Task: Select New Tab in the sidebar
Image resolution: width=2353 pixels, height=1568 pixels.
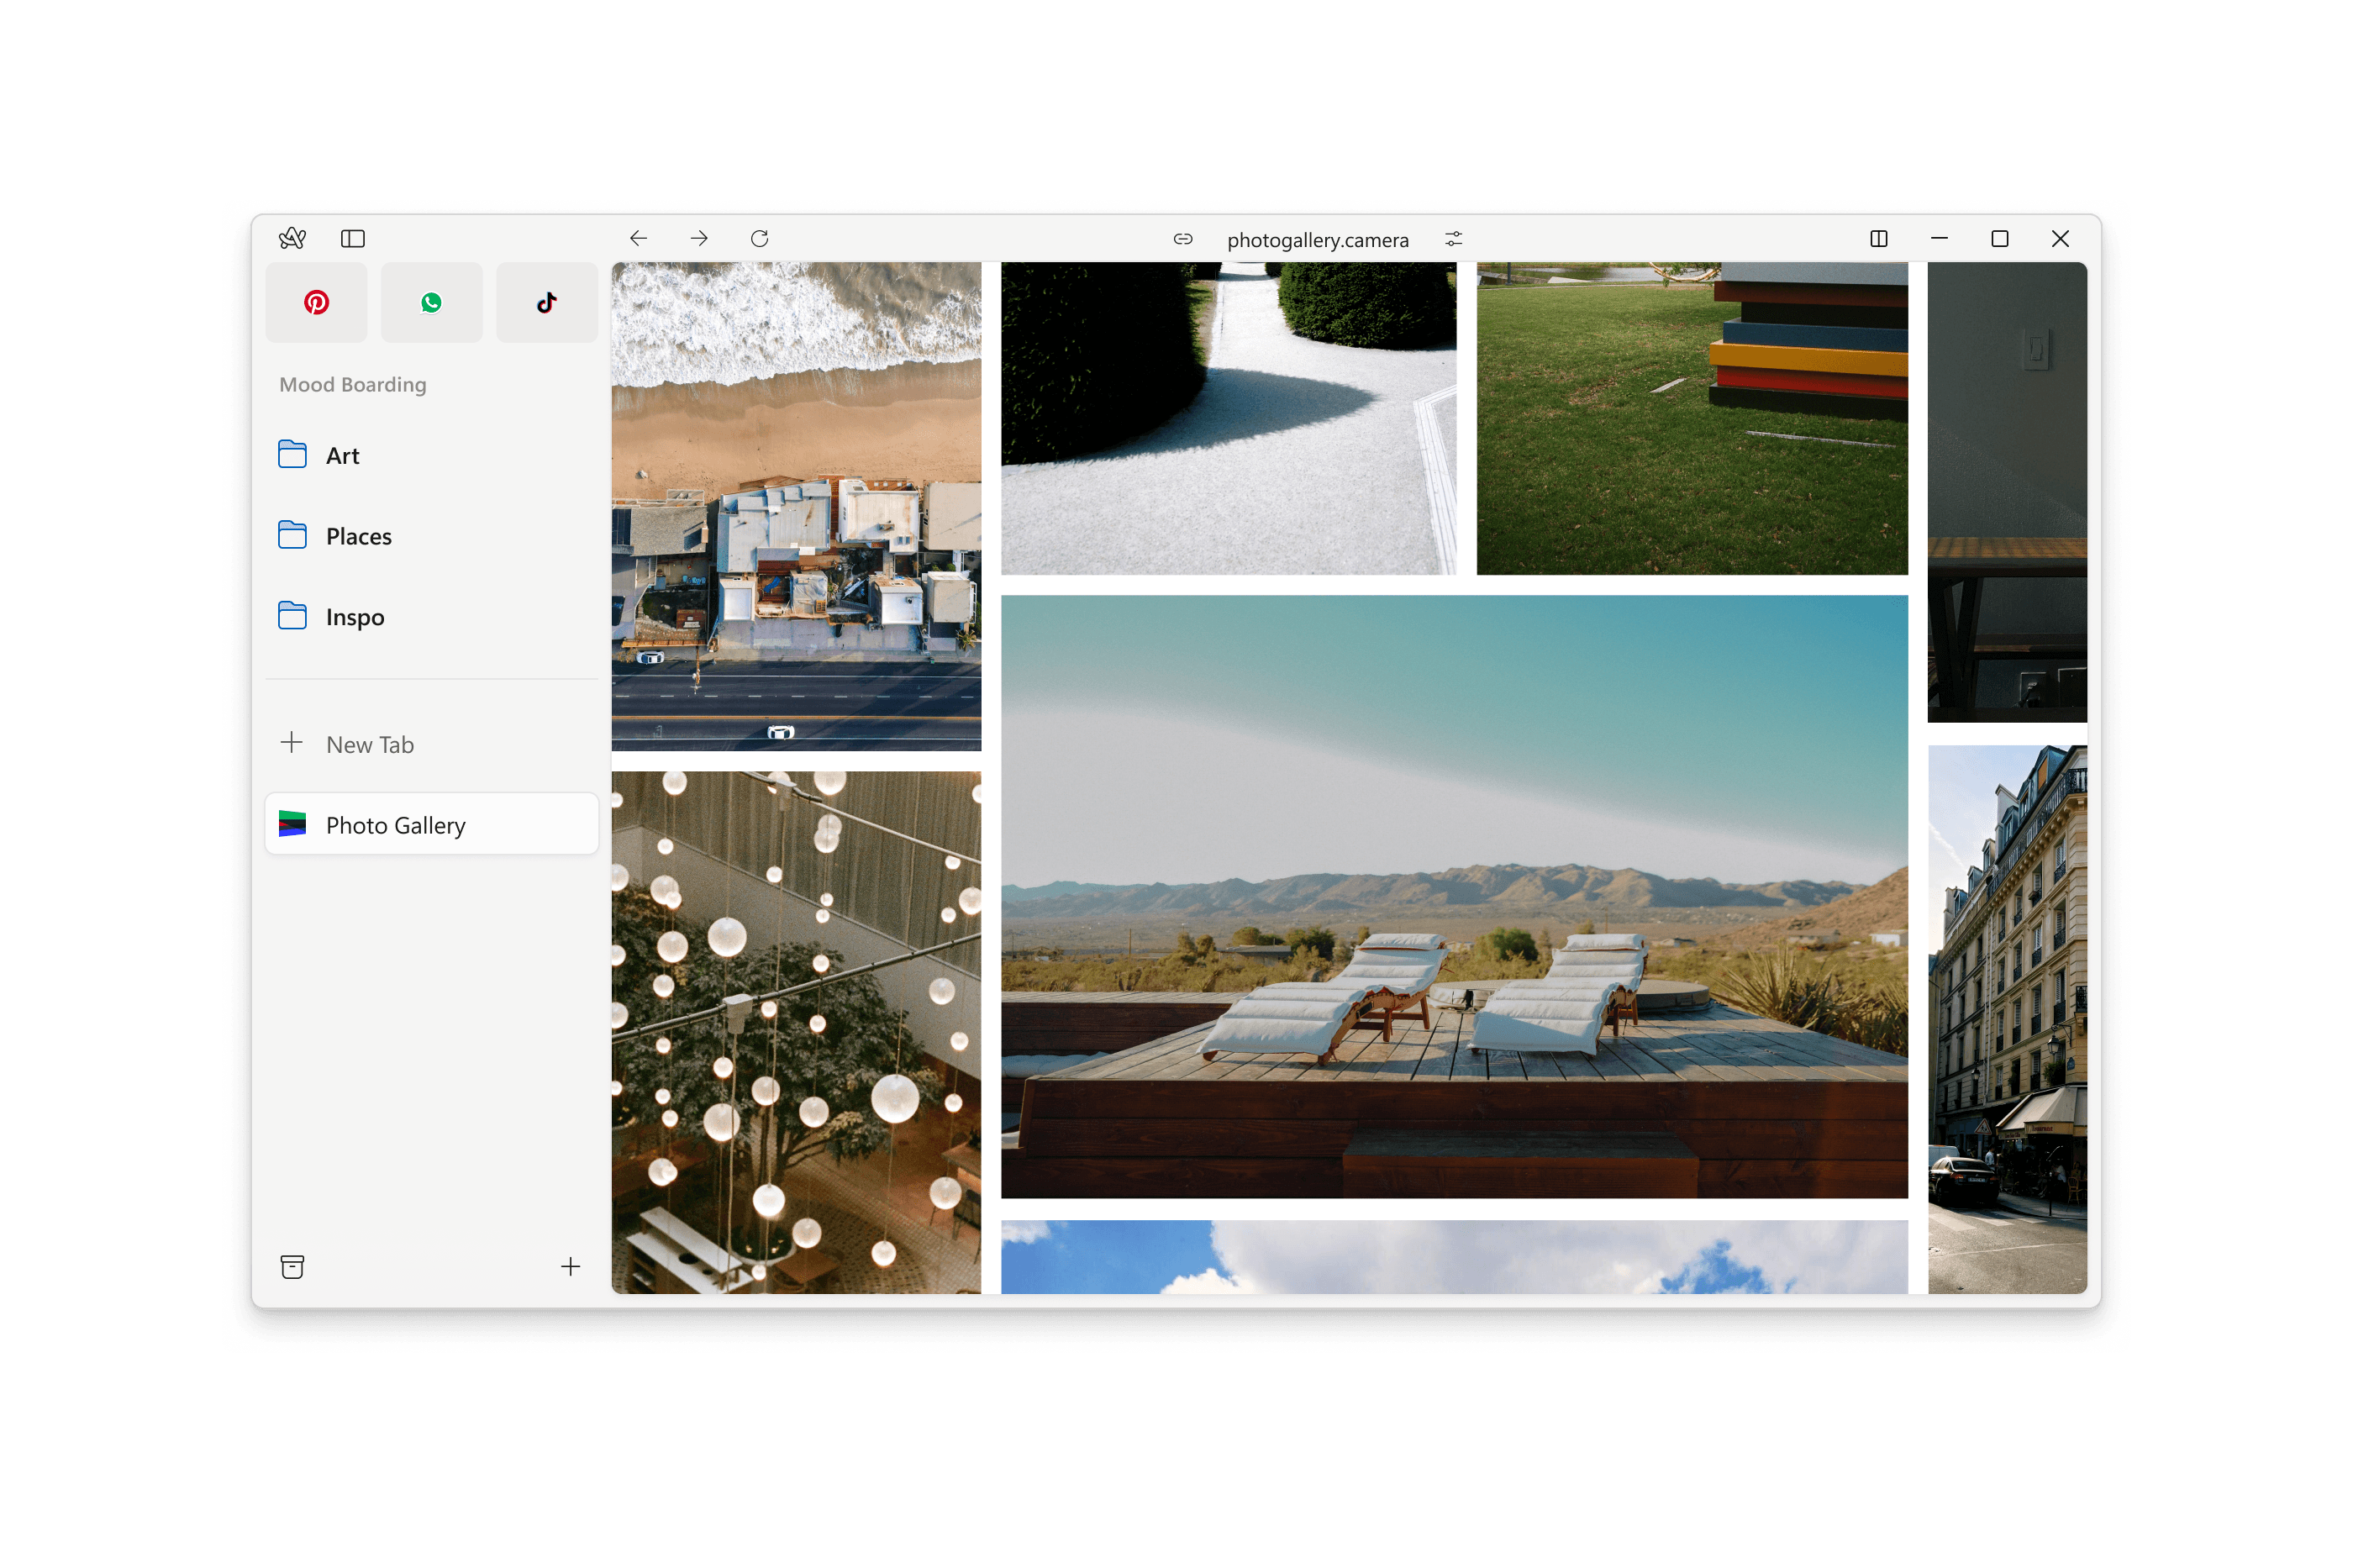Action: tap(369, 744)
